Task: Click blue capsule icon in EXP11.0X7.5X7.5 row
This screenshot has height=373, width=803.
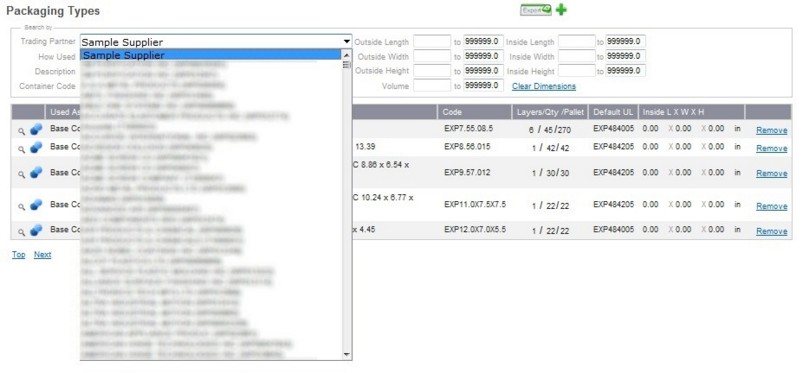Action: (x=36, y=205)
